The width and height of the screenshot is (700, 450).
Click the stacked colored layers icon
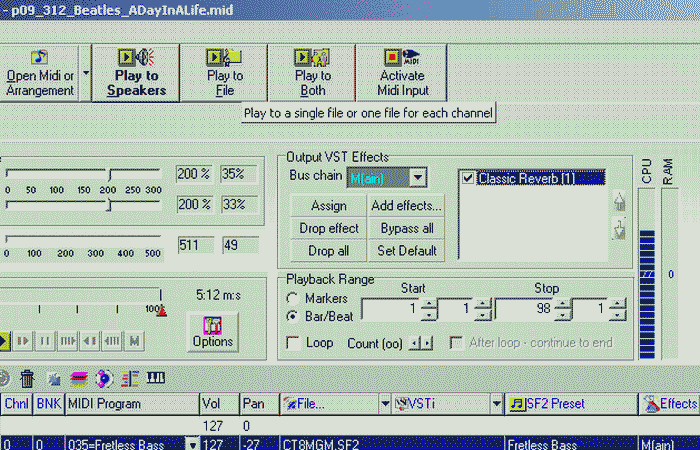coord(78,378)
